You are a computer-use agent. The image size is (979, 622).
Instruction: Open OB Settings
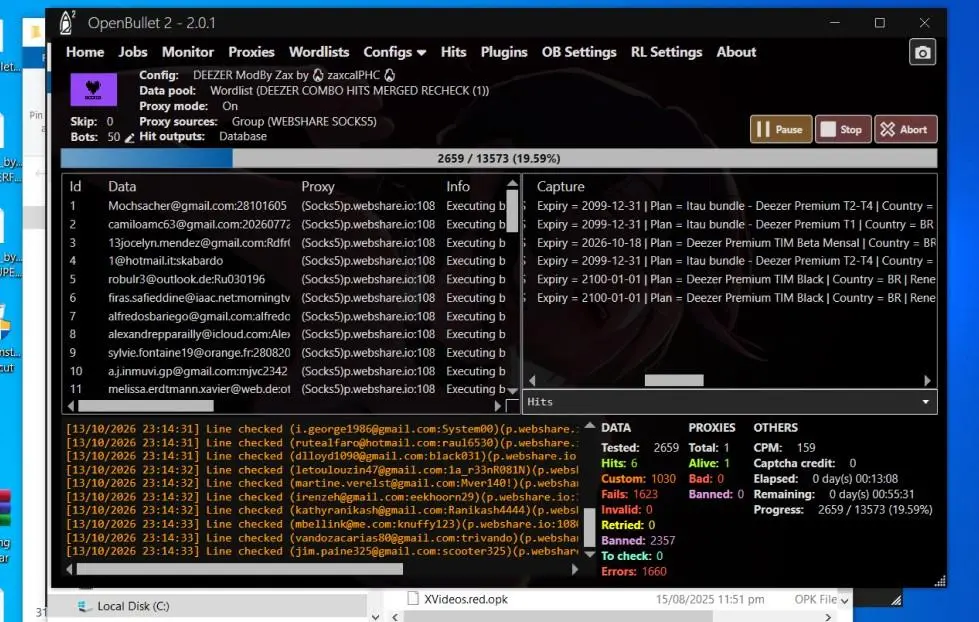point(579,52)
